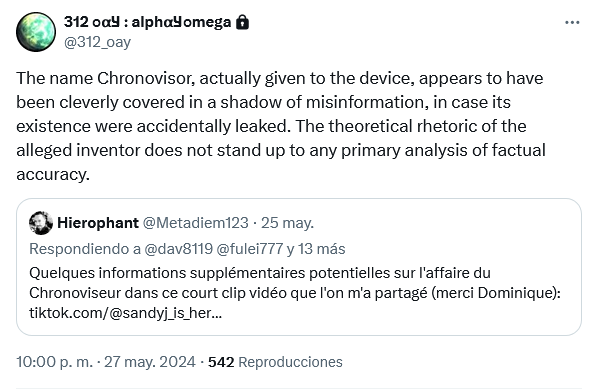This screenshot has height=390, width=598.
Task: Open the quoted tweet French text body
Action: coord(295,293)
